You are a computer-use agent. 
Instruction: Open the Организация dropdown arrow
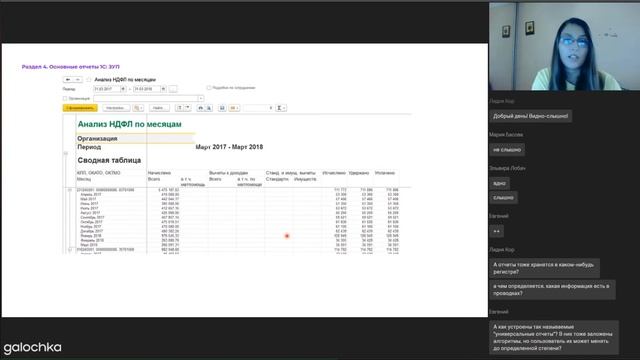(x=200, y=98)
